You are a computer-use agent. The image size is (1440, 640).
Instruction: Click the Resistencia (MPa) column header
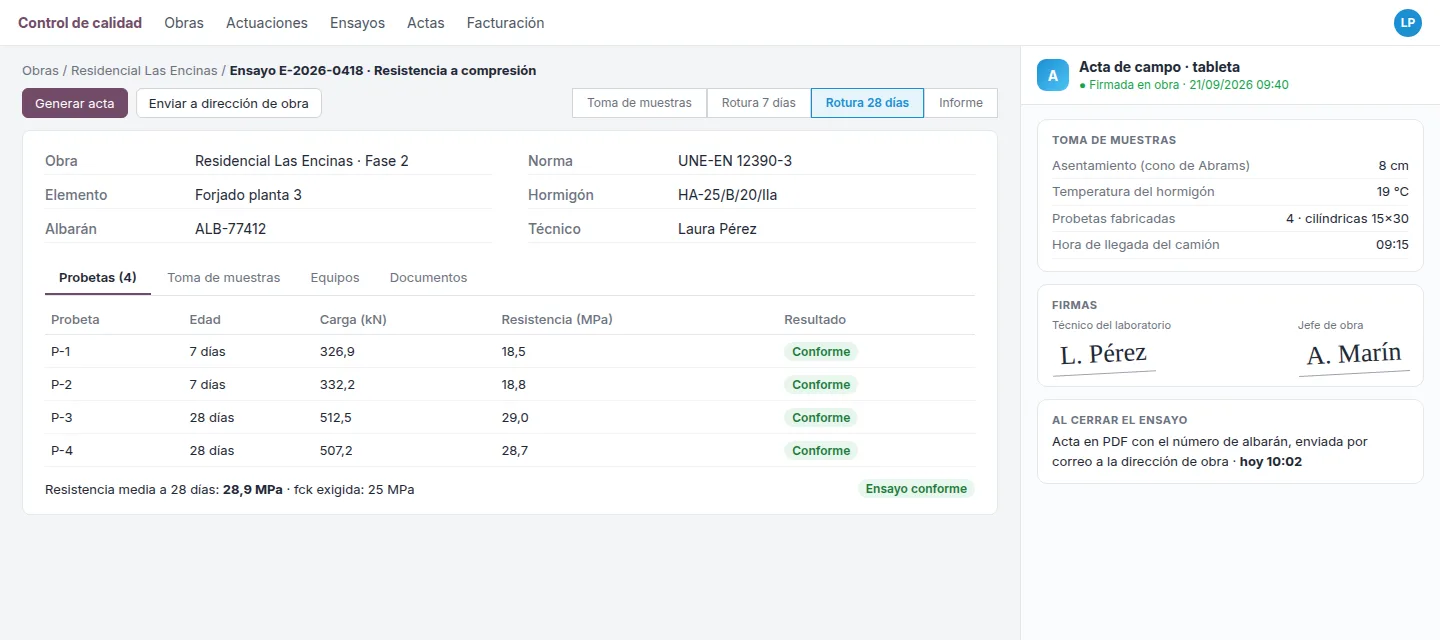tap(557, 320)
